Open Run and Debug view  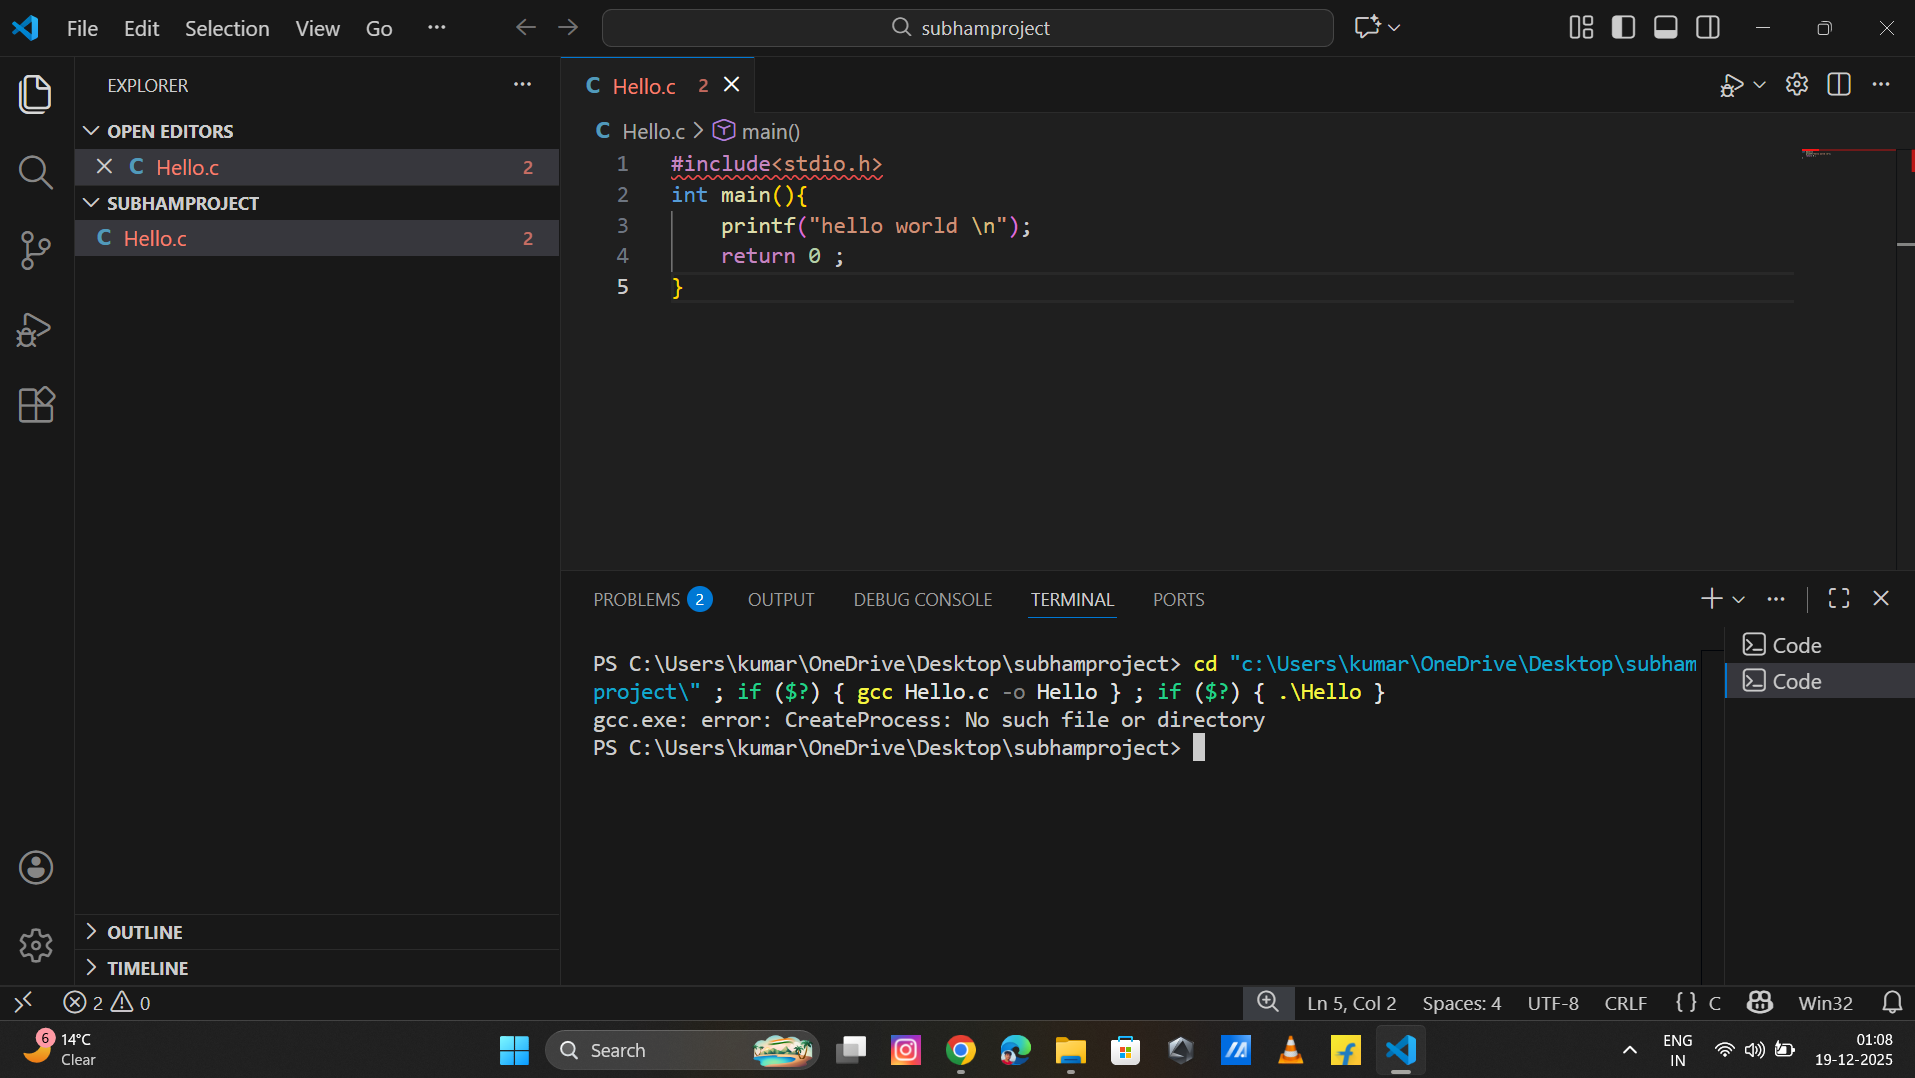pos(36,329)
